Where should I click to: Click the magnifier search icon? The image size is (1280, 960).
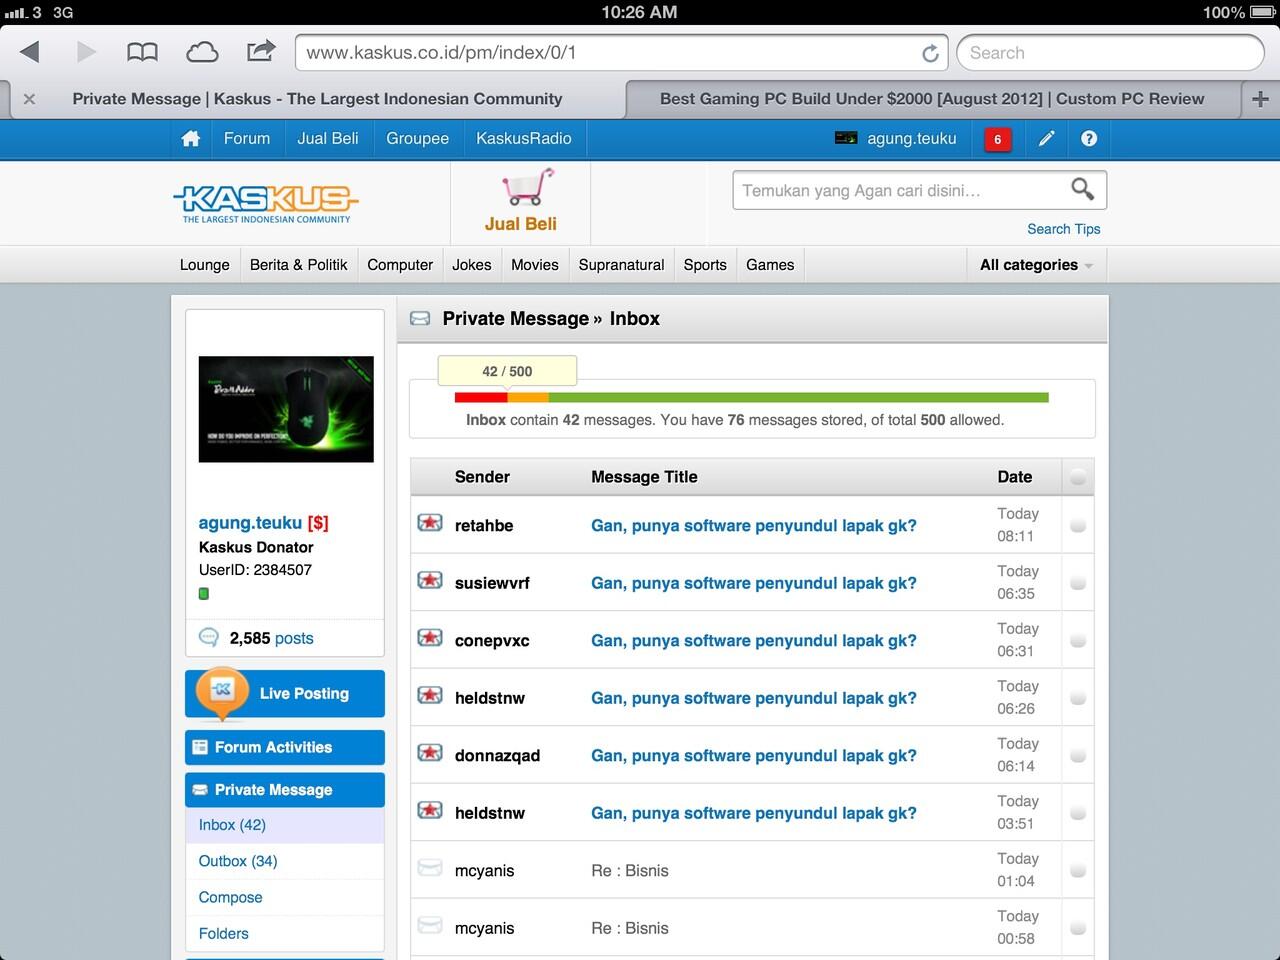1082,189
